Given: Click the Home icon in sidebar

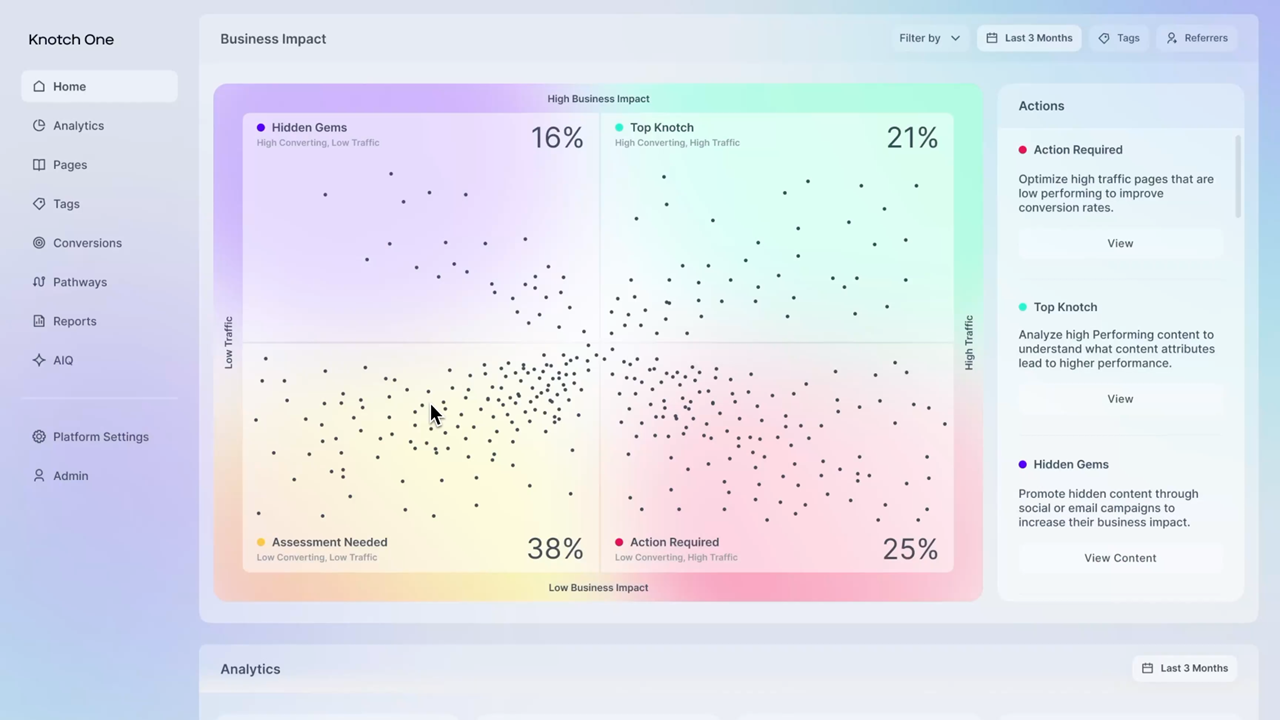Looking at the screenshot, I should (x=39, y=87).
